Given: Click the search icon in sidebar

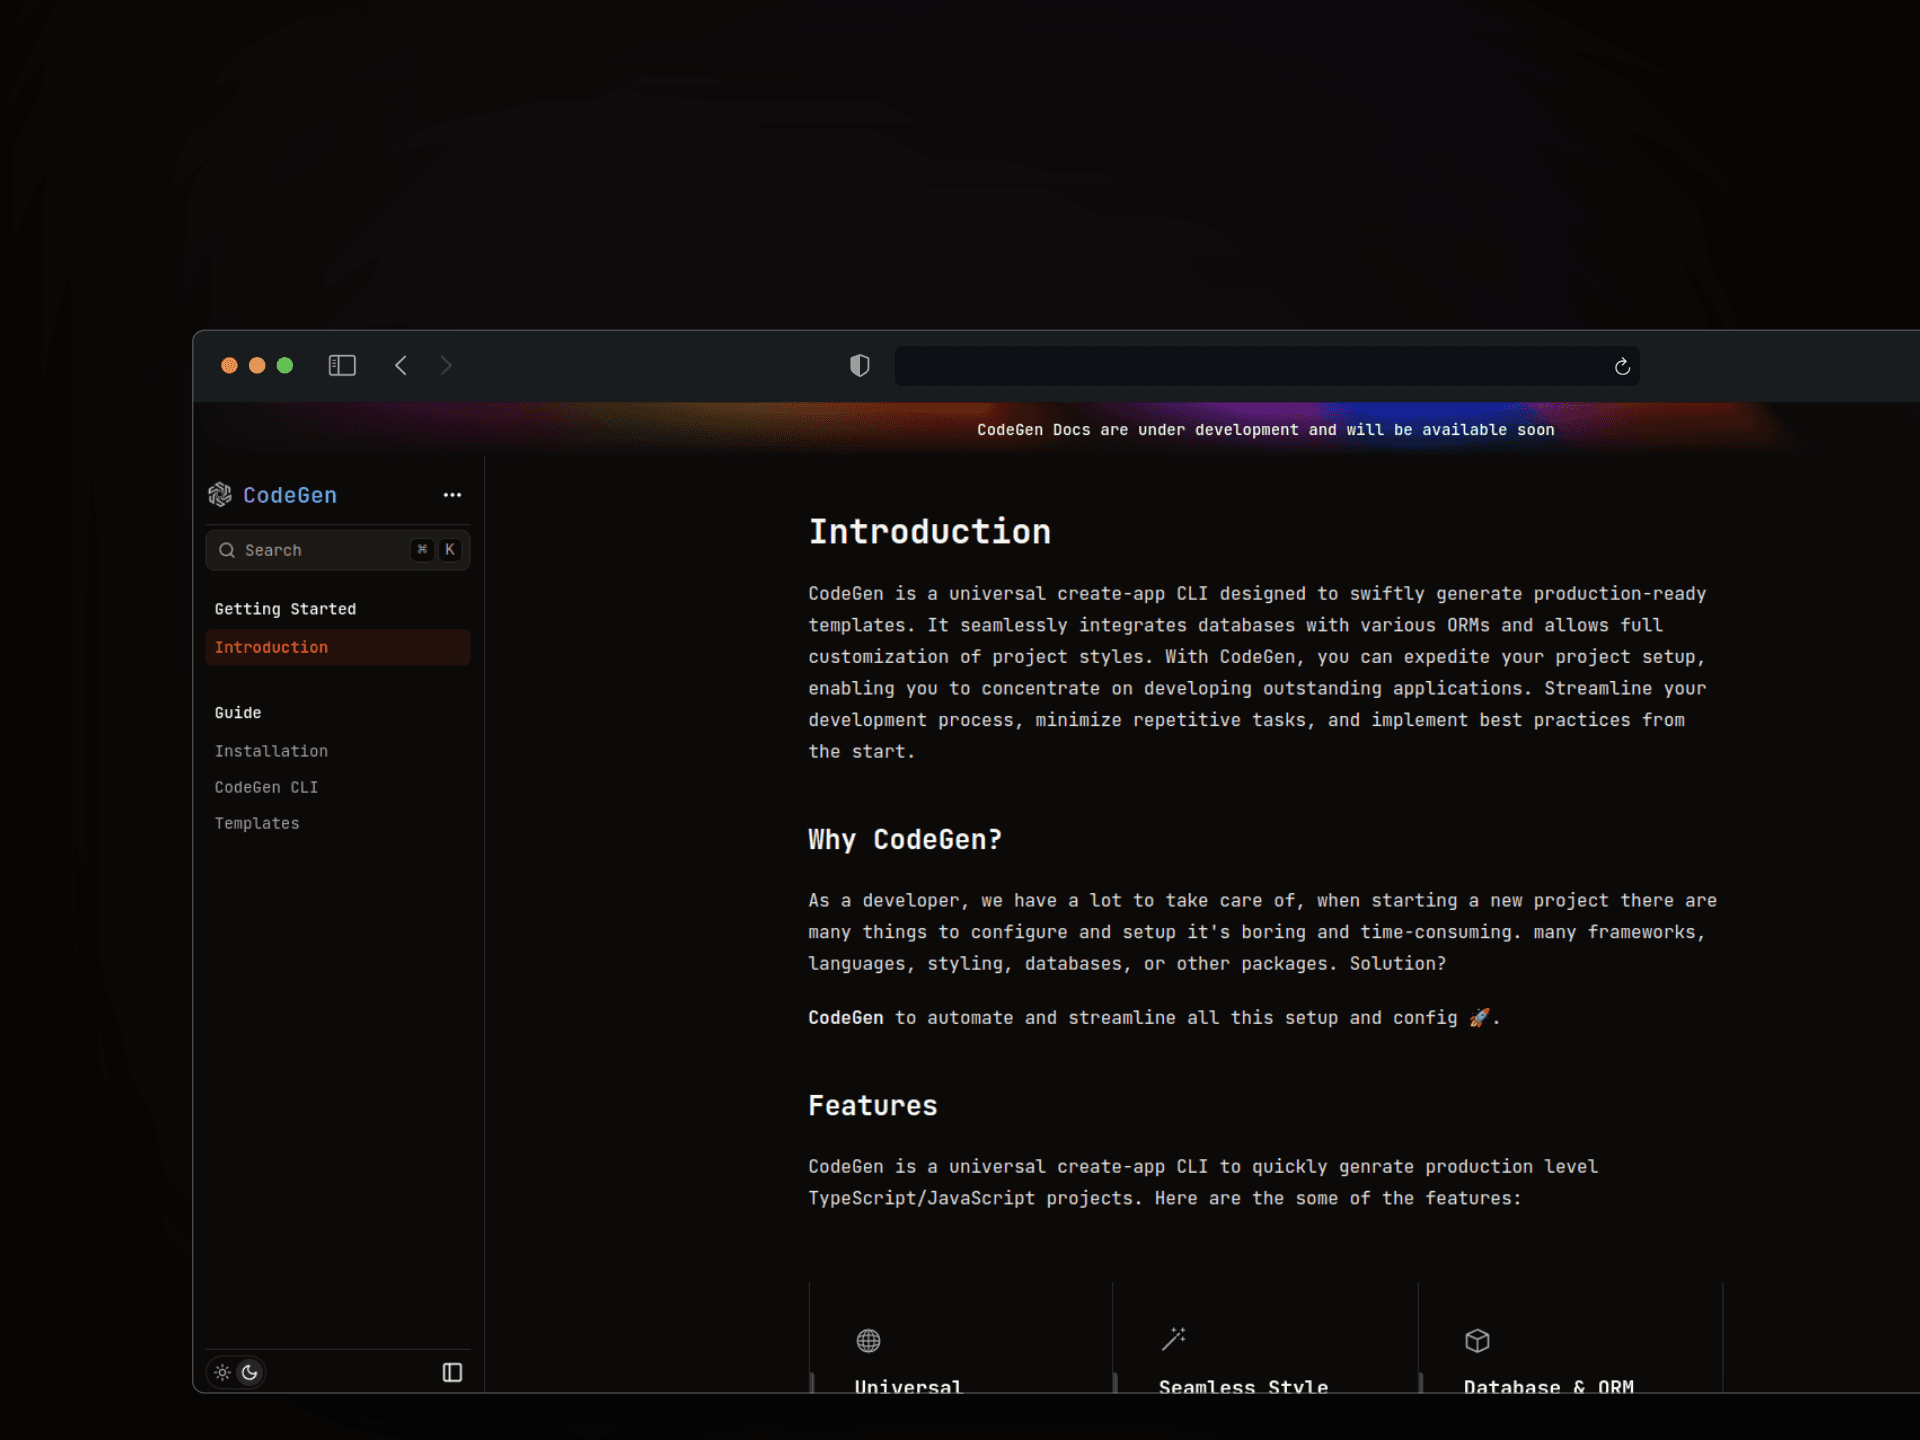Looking at the screenshot, I should point(227,549).
